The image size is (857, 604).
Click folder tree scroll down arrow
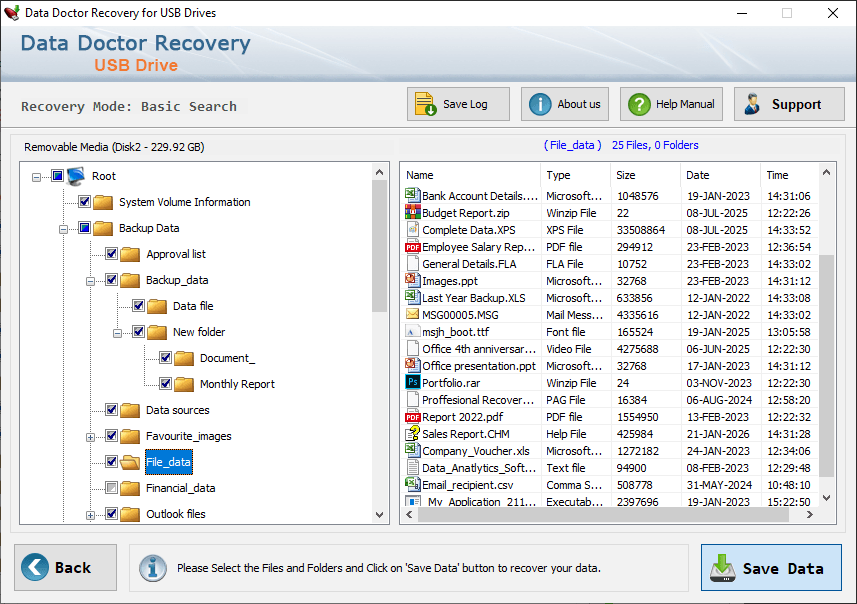[x=379, y=515]
